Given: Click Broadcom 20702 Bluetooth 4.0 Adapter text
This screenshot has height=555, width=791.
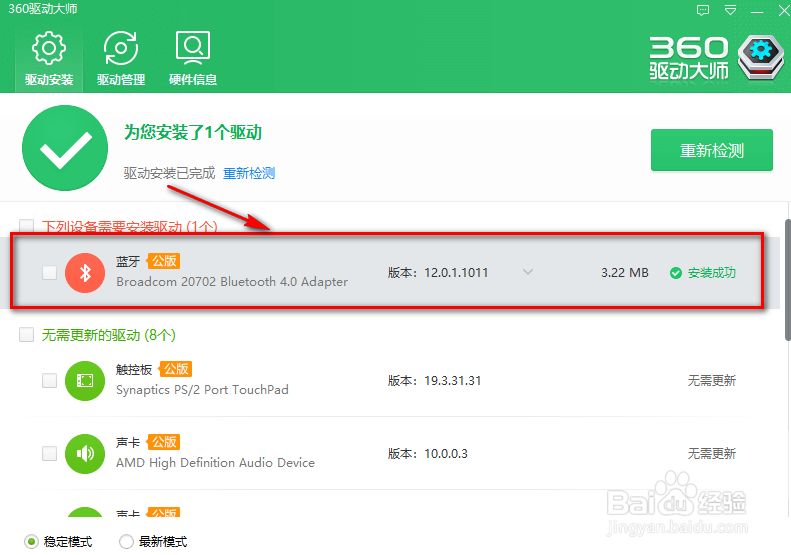Looking at the screenshot, I should tap(232, 282).
